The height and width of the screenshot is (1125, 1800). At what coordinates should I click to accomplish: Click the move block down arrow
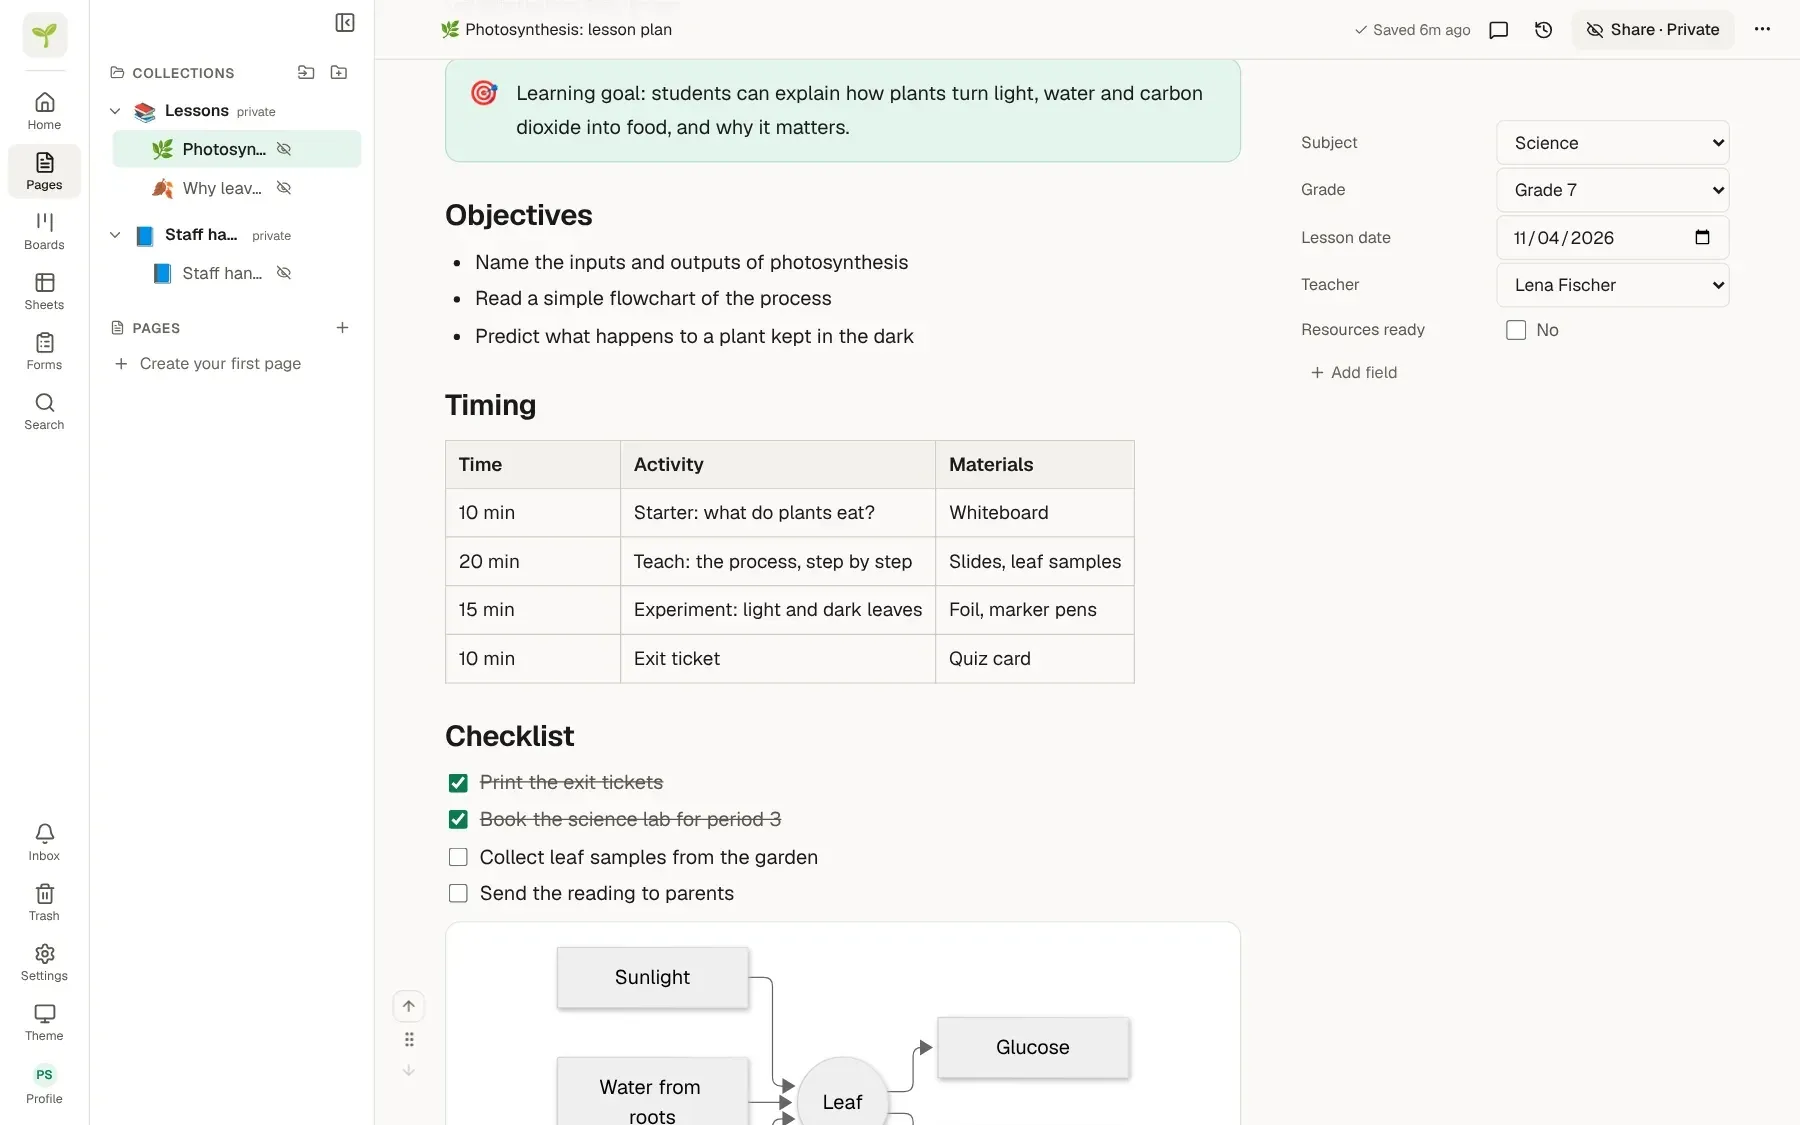(x=409, y=1070)
